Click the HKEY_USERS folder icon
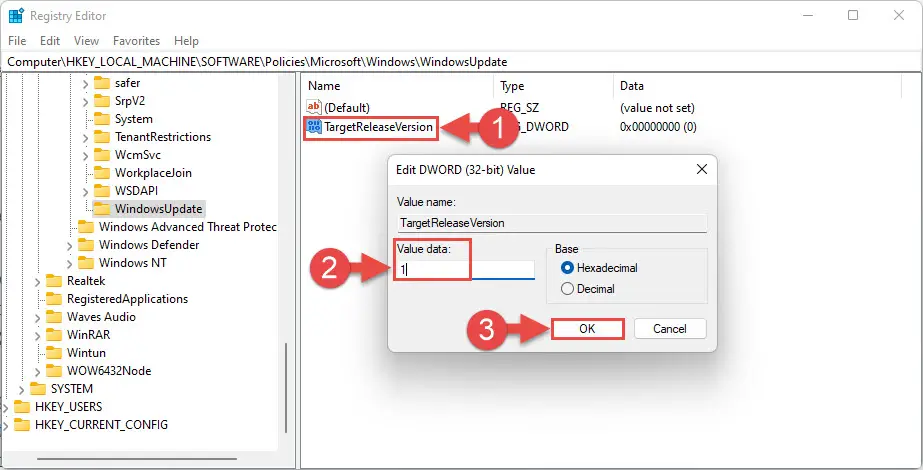Image resolution: width=923 pixels, height=470 pixels. pos(22,406)
